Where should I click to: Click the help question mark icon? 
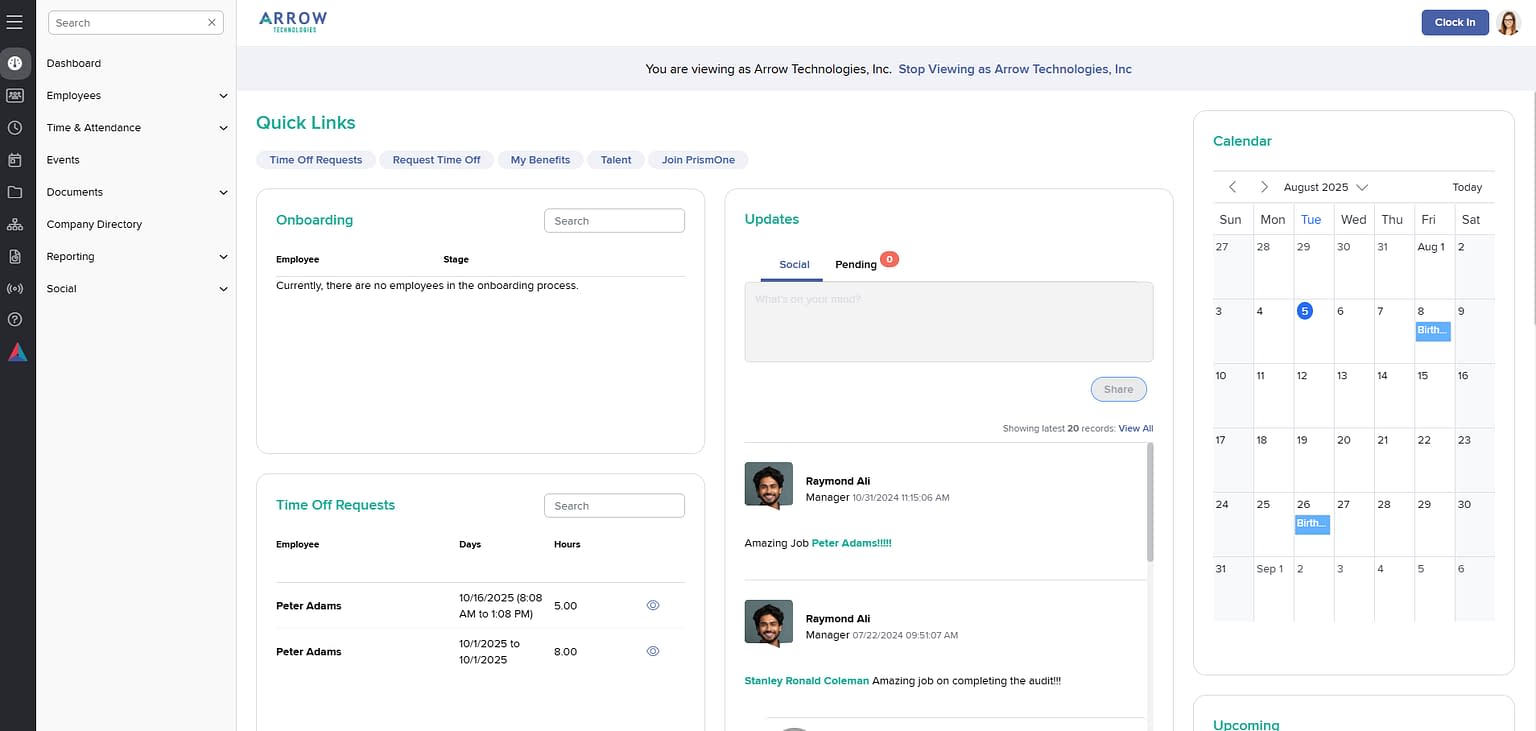point(16,319)
